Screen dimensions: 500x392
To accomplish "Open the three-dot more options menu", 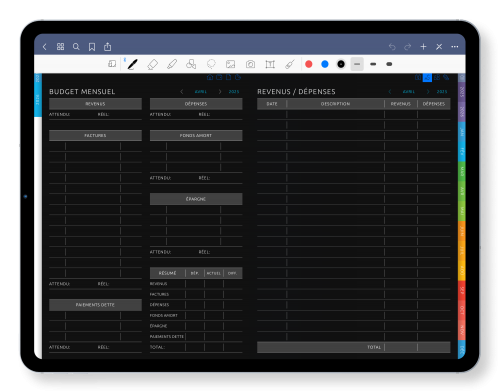I will coord(455,47).
